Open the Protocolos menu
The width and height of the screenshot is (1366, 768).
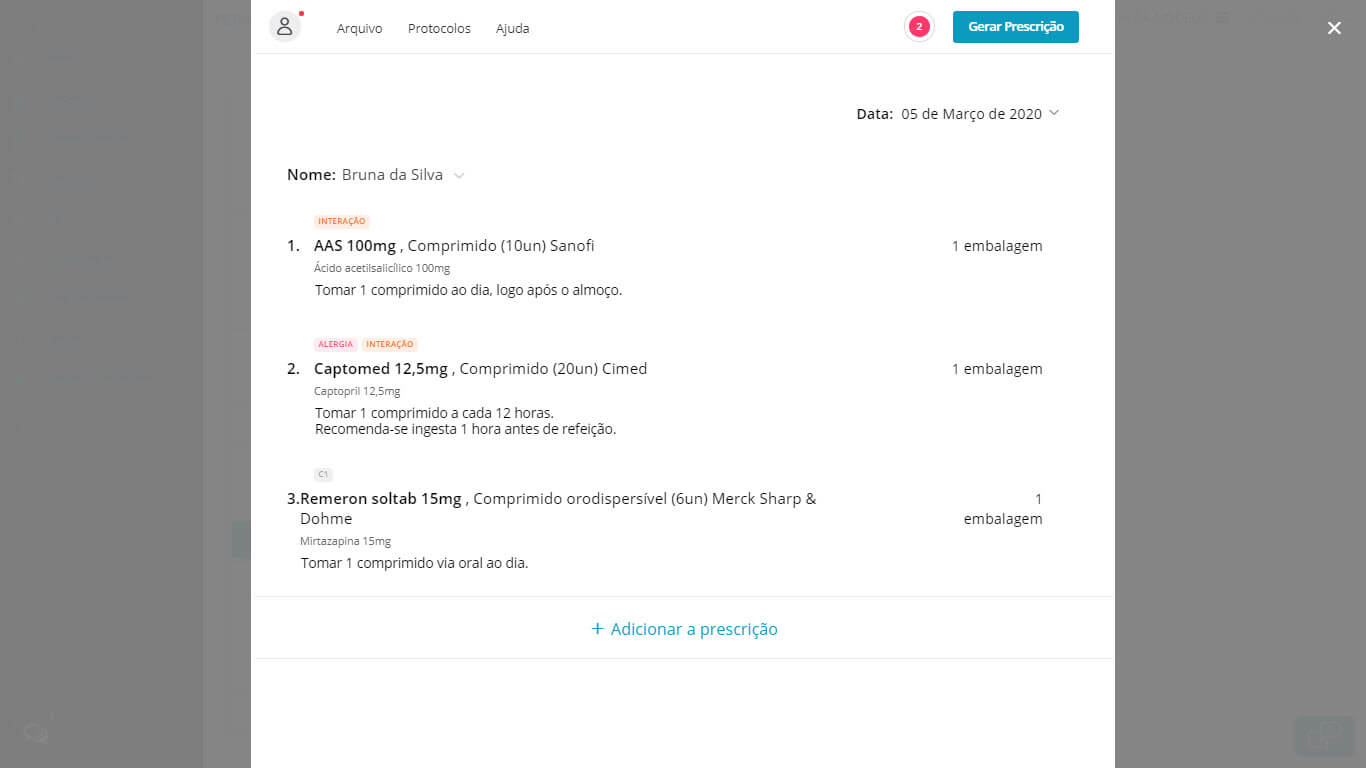[439, 29]
